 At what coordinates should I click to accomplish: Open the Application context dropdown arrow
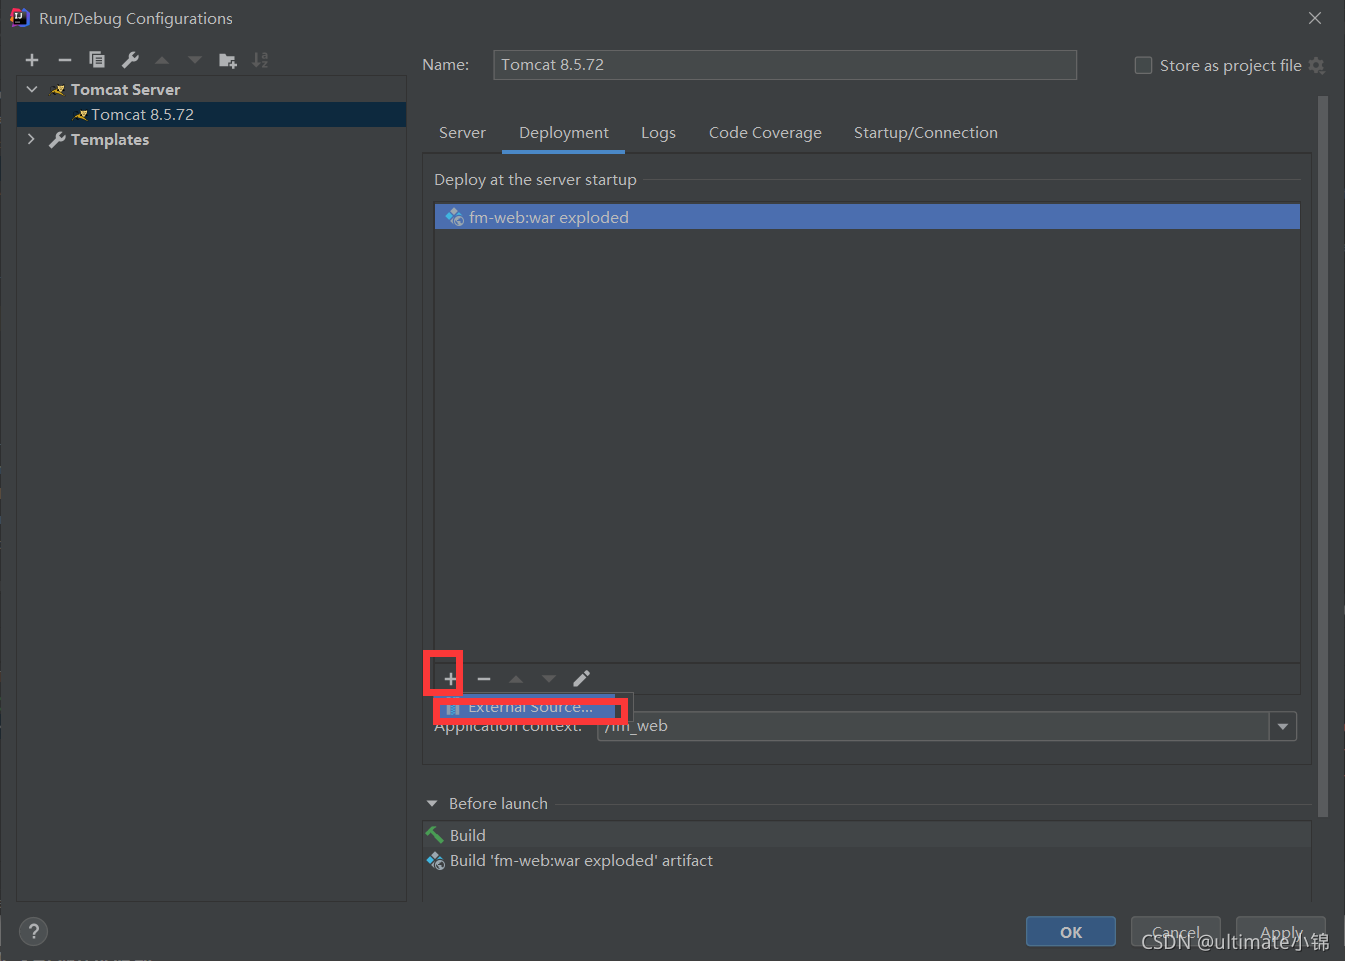1283,726
